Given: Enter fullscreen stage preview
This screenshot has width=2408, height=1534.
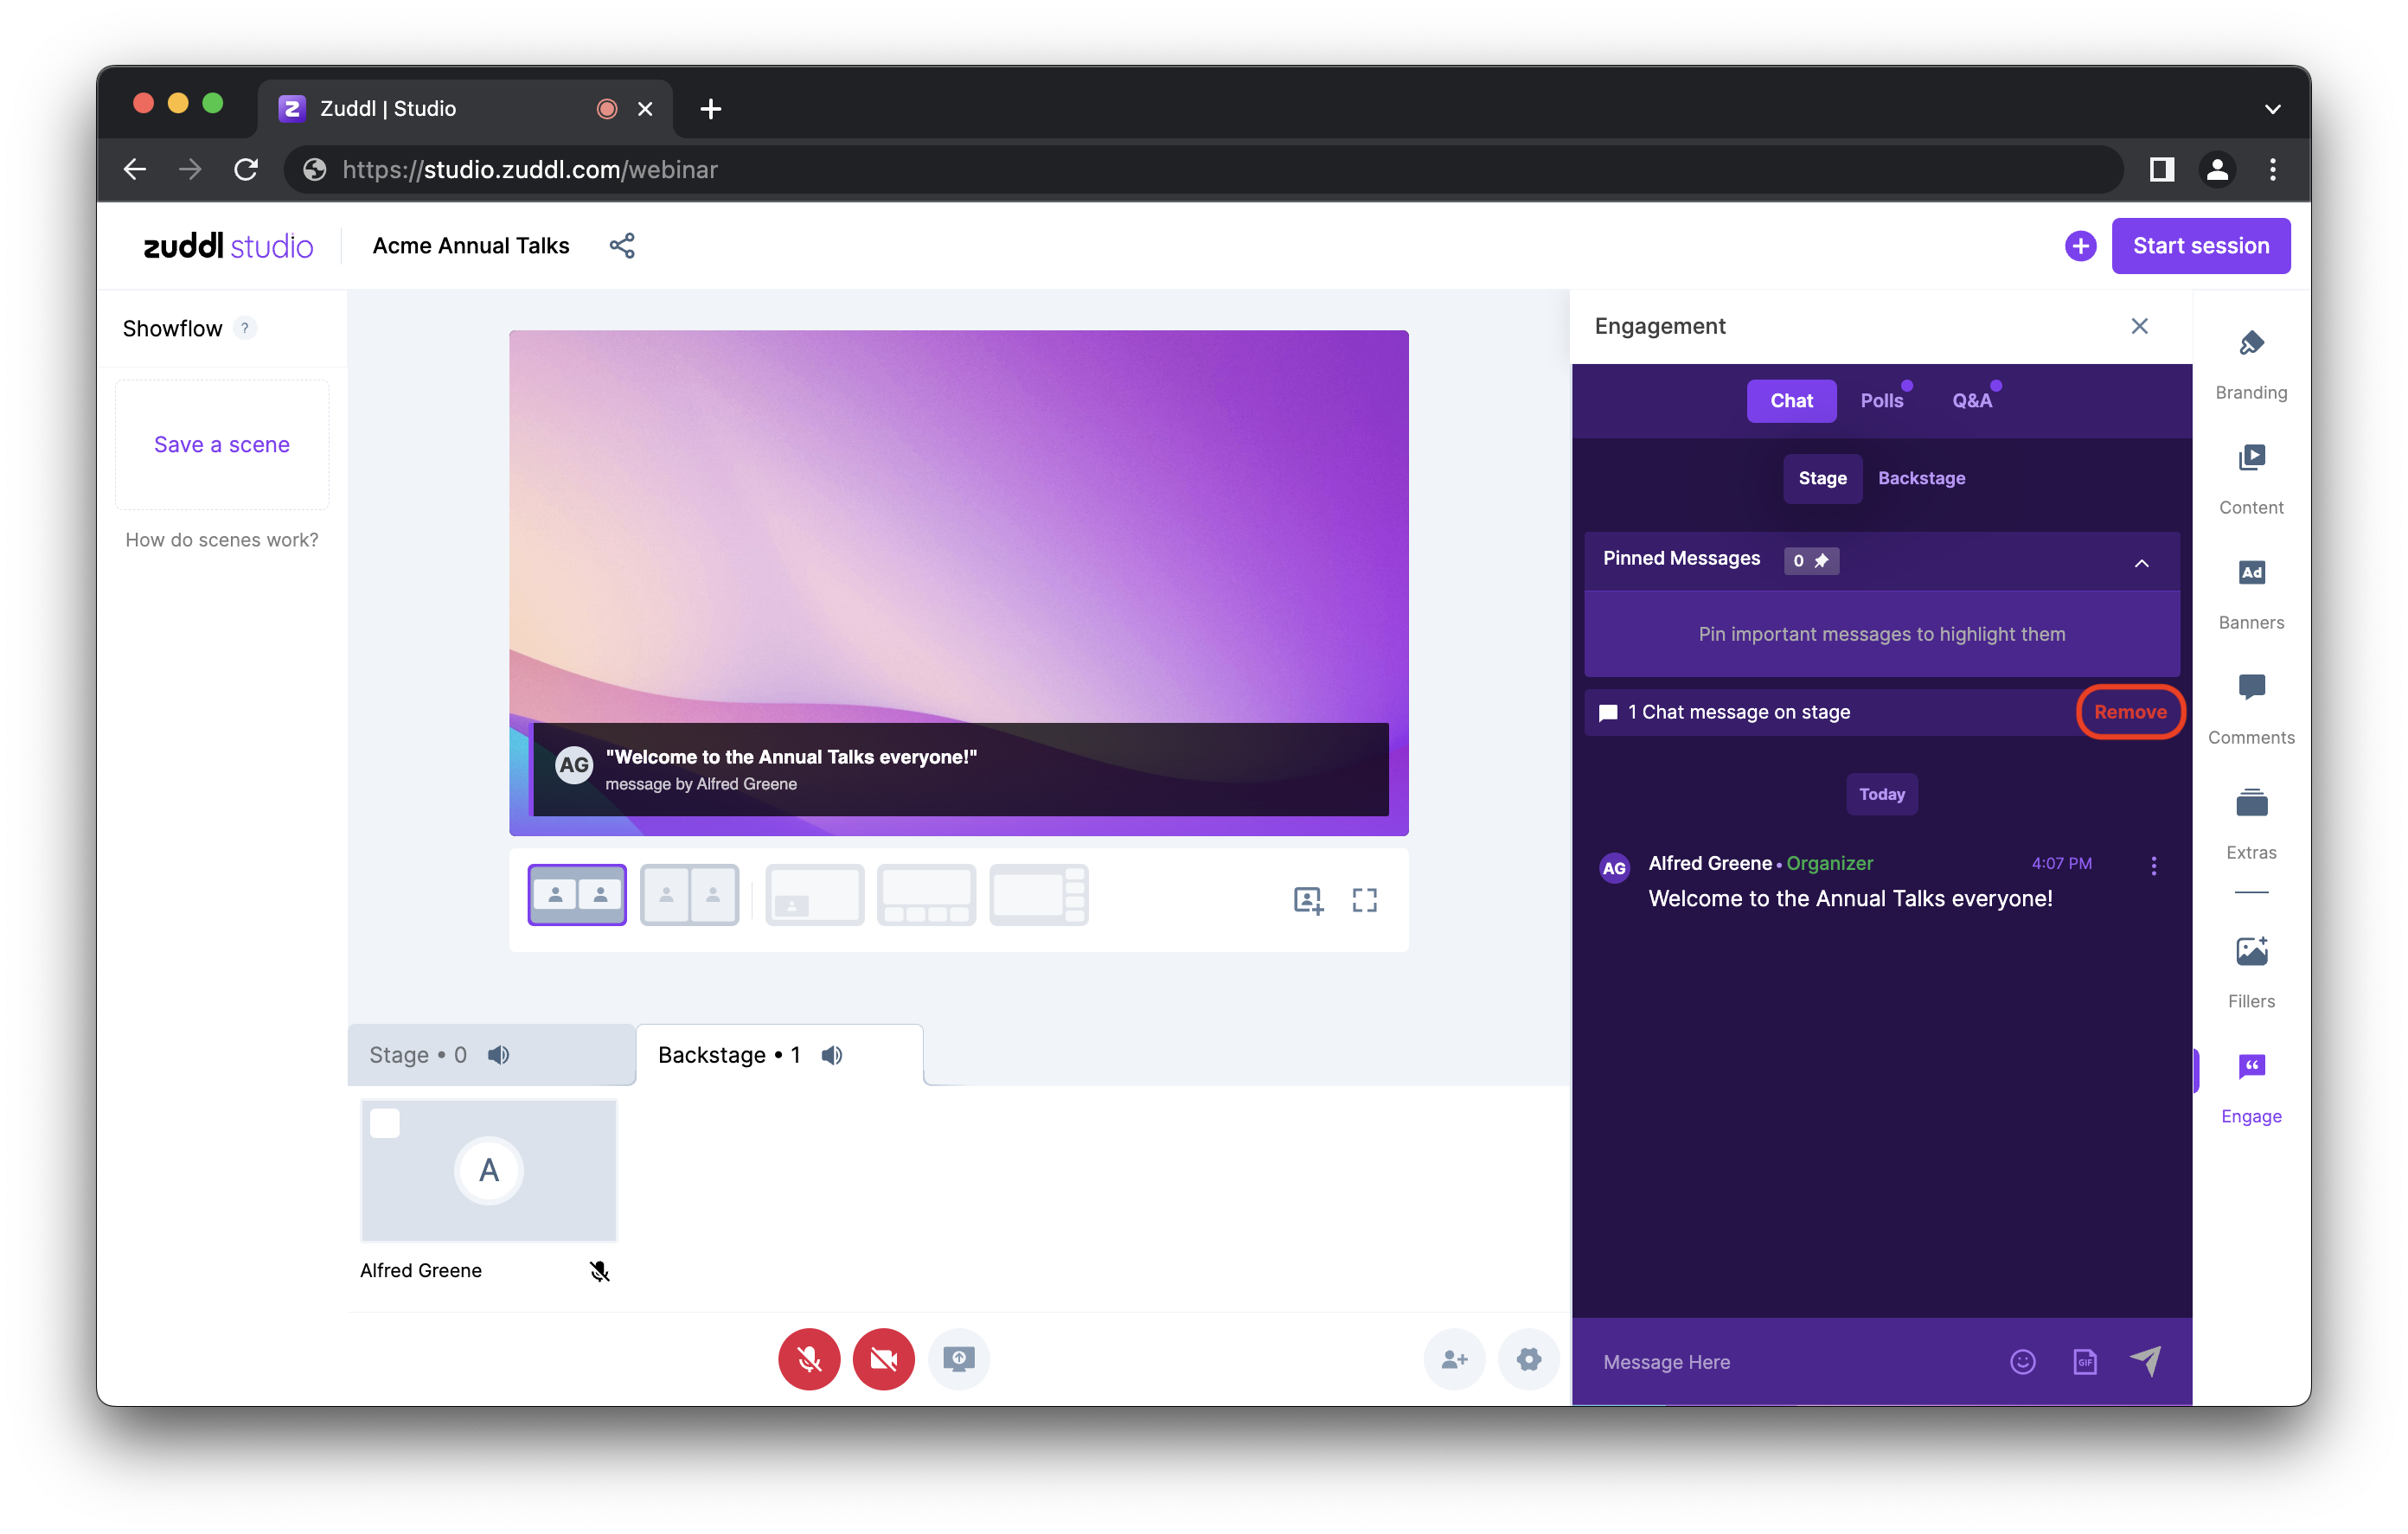Looking at the screenshot, I should (1364, 900).
